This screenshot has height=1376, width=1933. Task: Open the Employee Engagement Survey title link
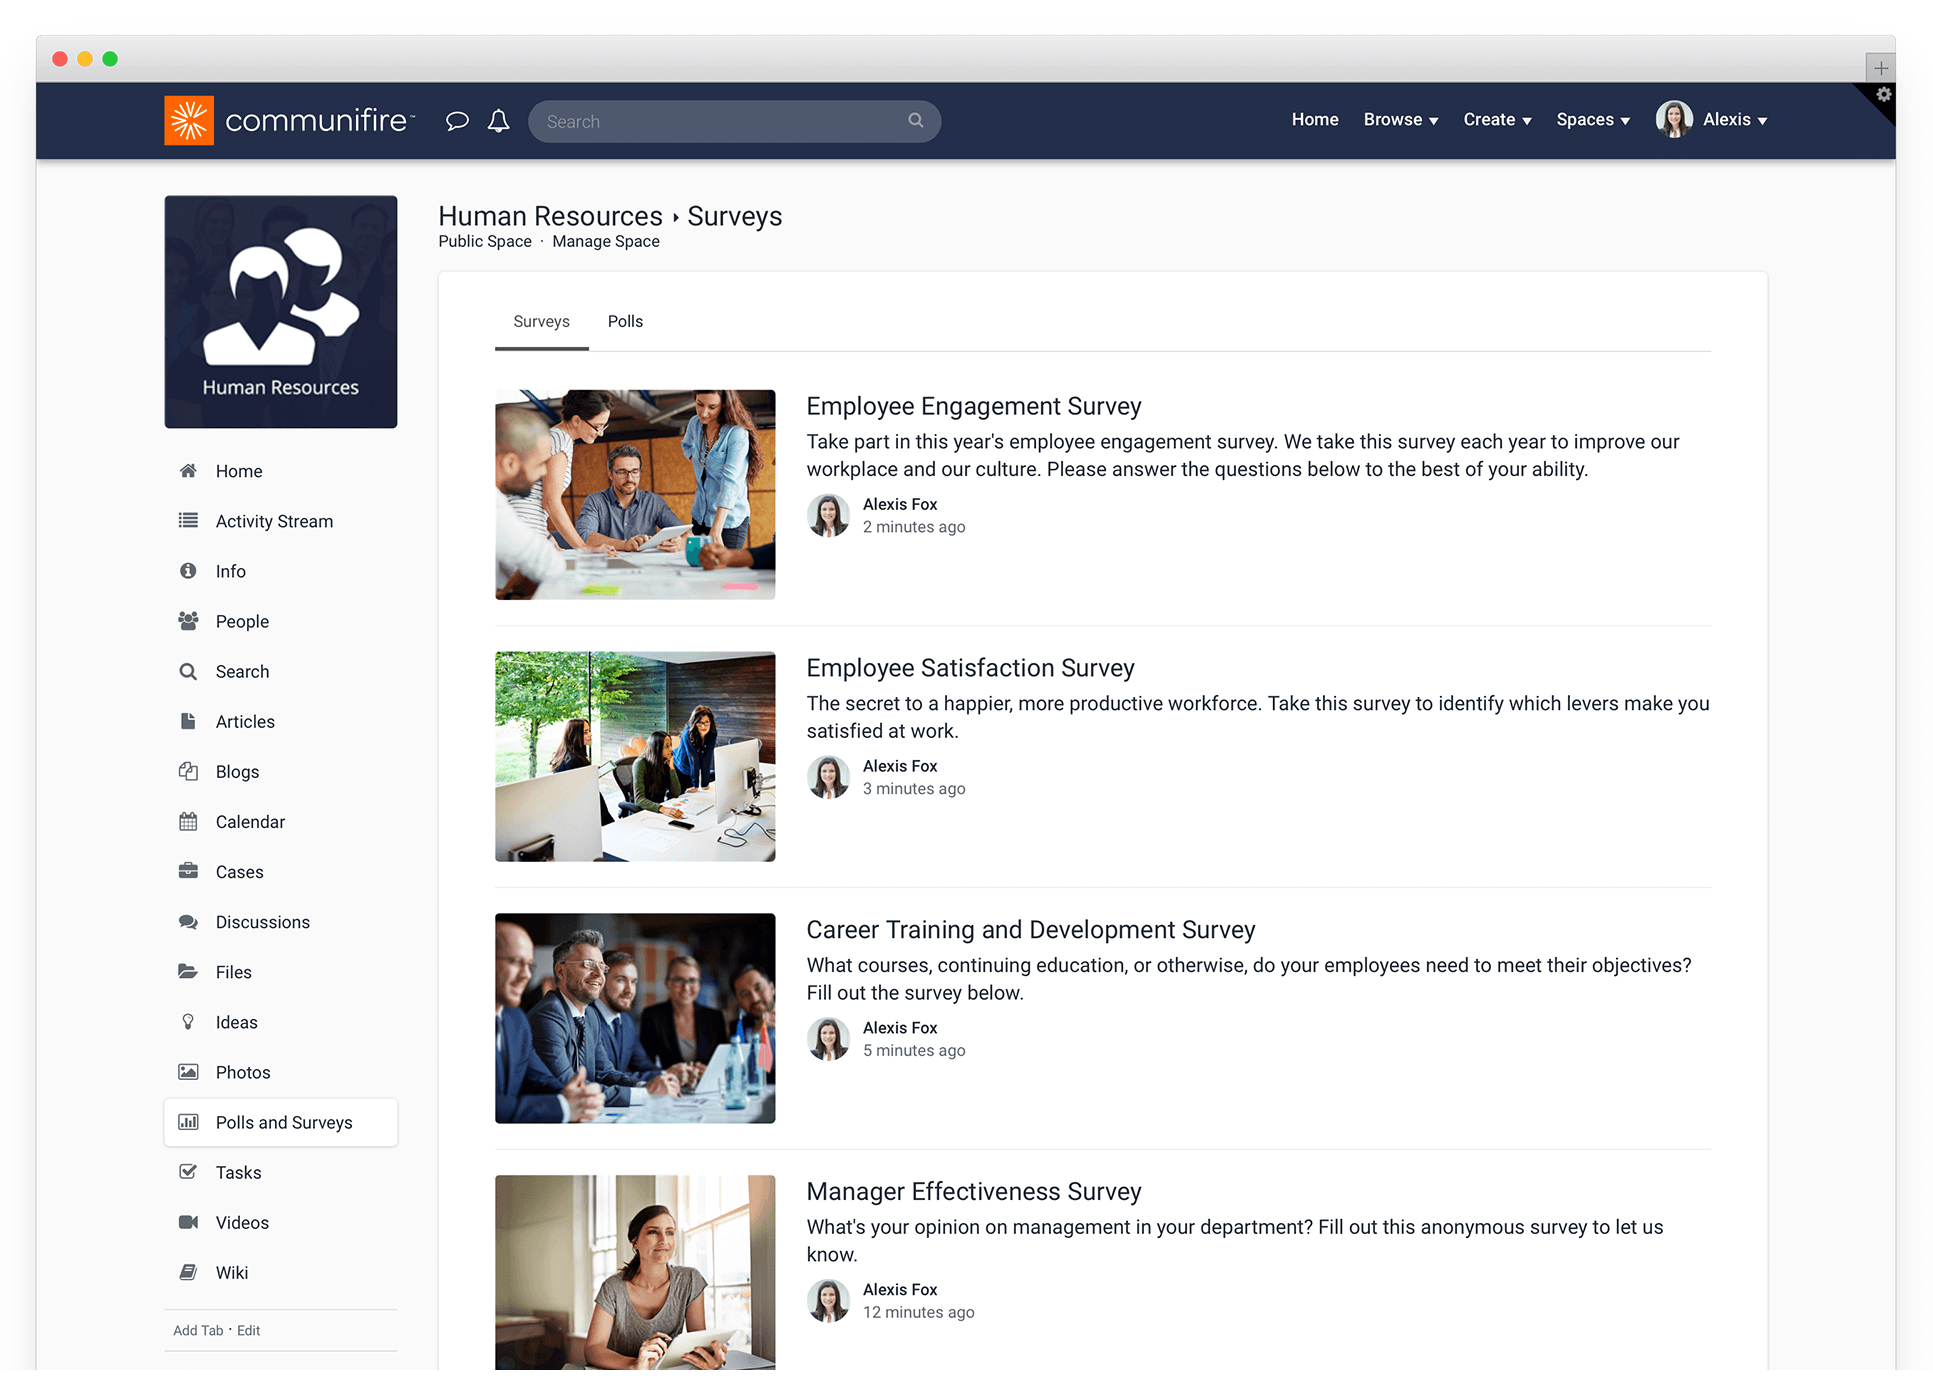click(x=973, y=406)
